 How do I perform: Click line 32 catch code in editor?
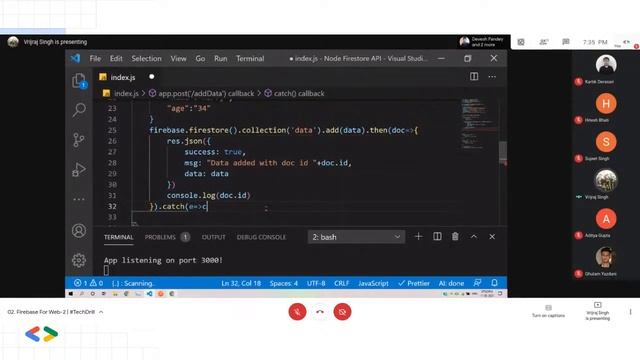pos(178,207)
